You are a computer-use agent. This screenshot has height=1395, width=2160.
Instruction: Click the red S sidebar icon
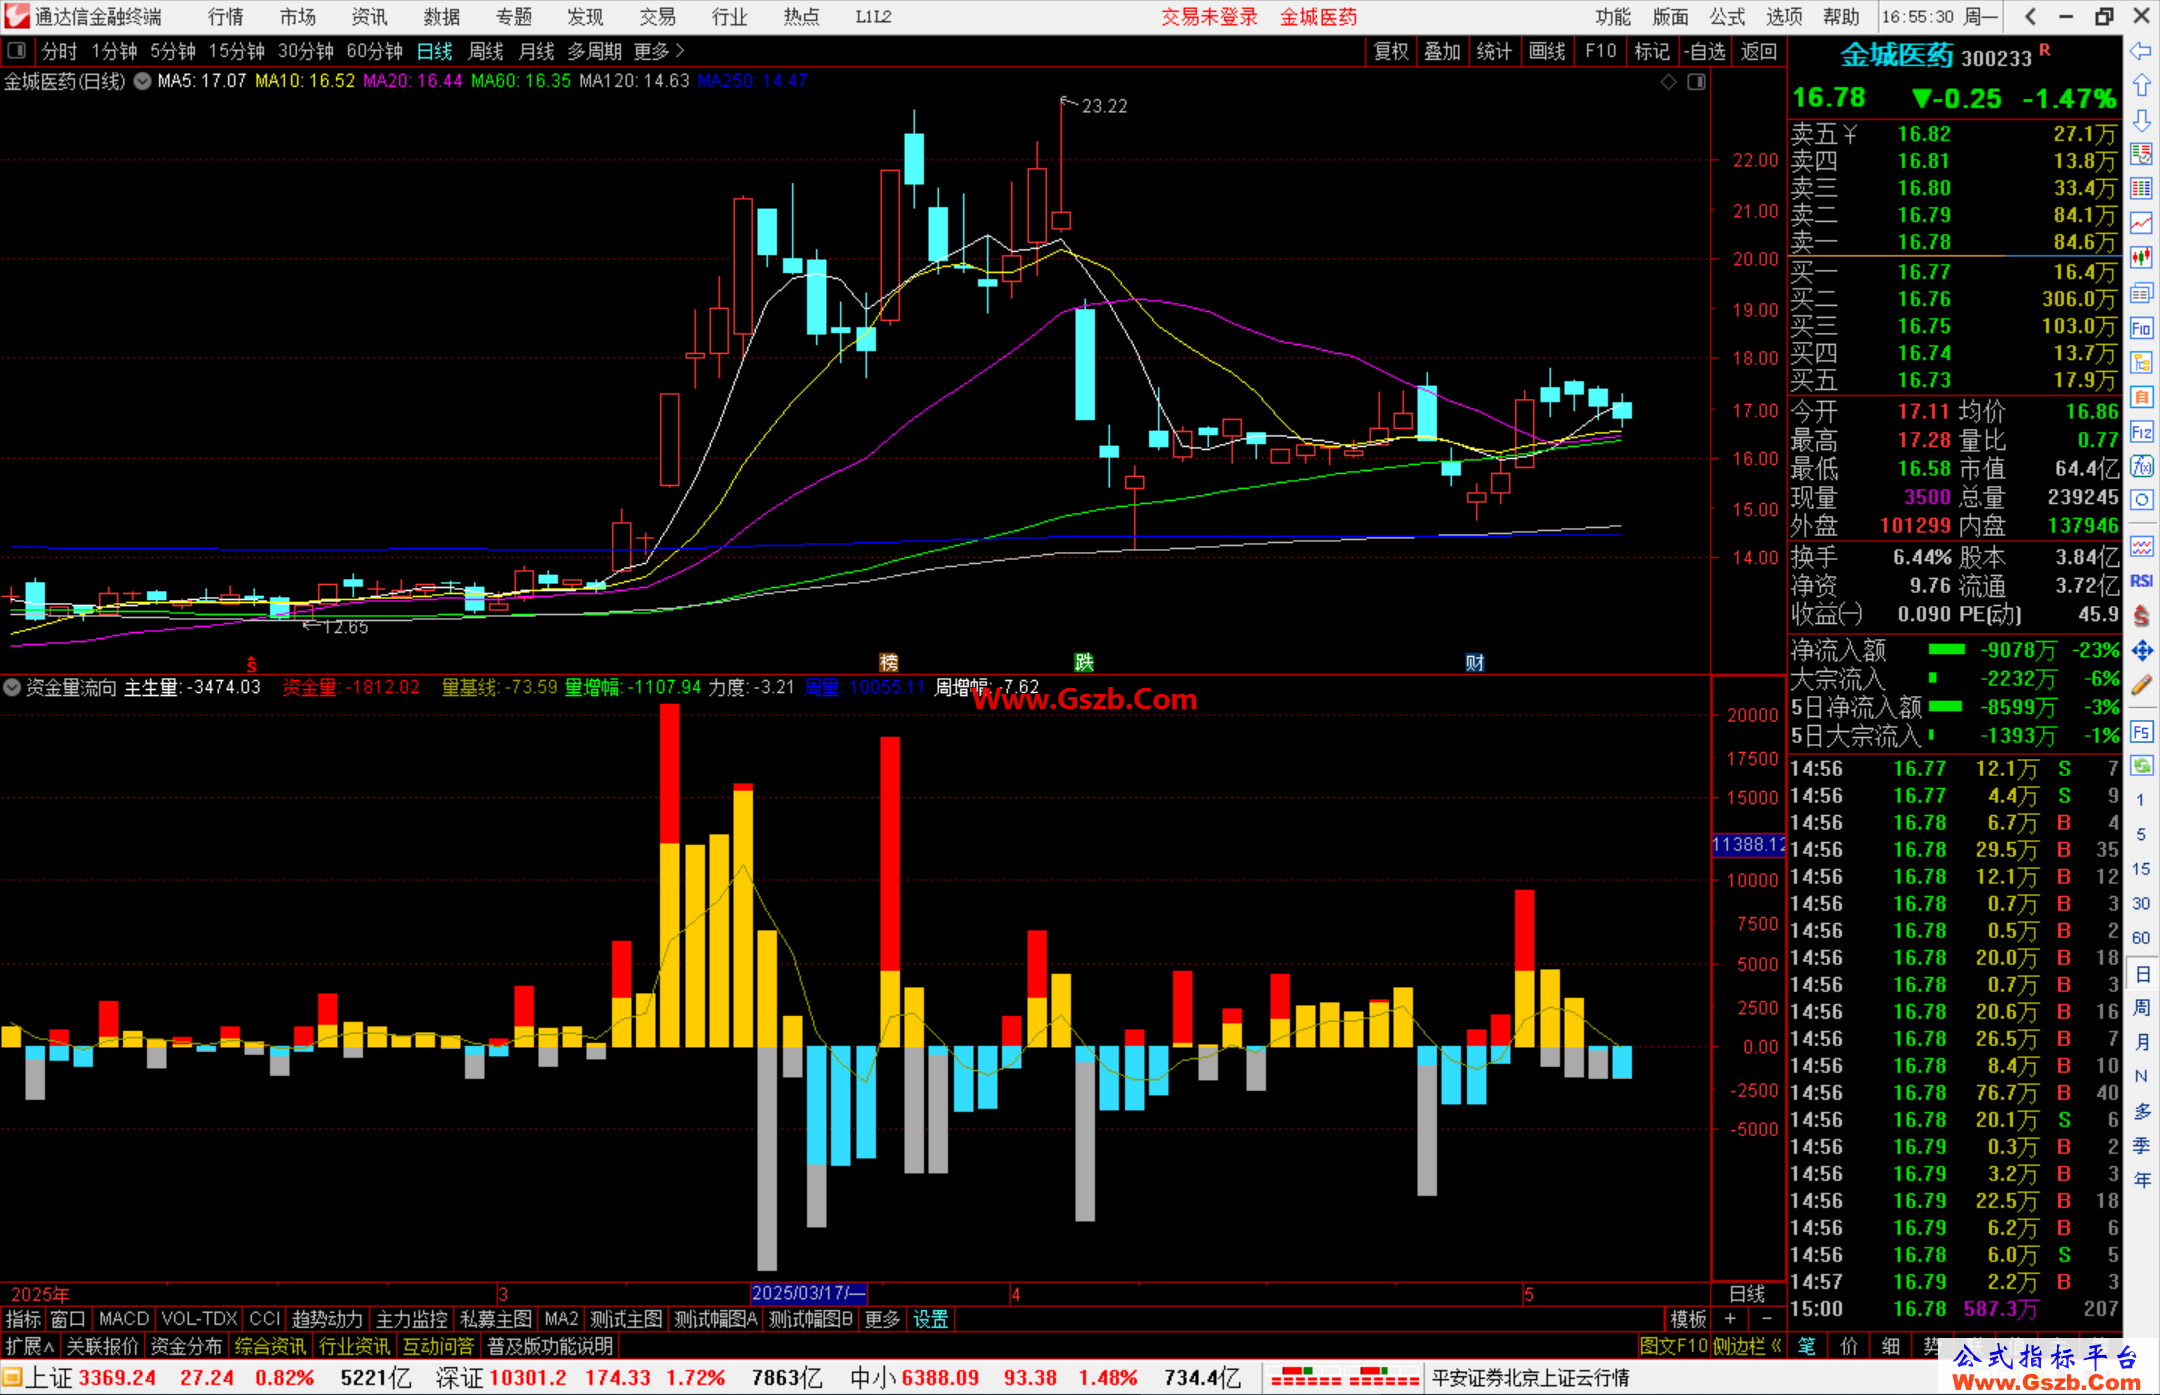[2141, 616]
